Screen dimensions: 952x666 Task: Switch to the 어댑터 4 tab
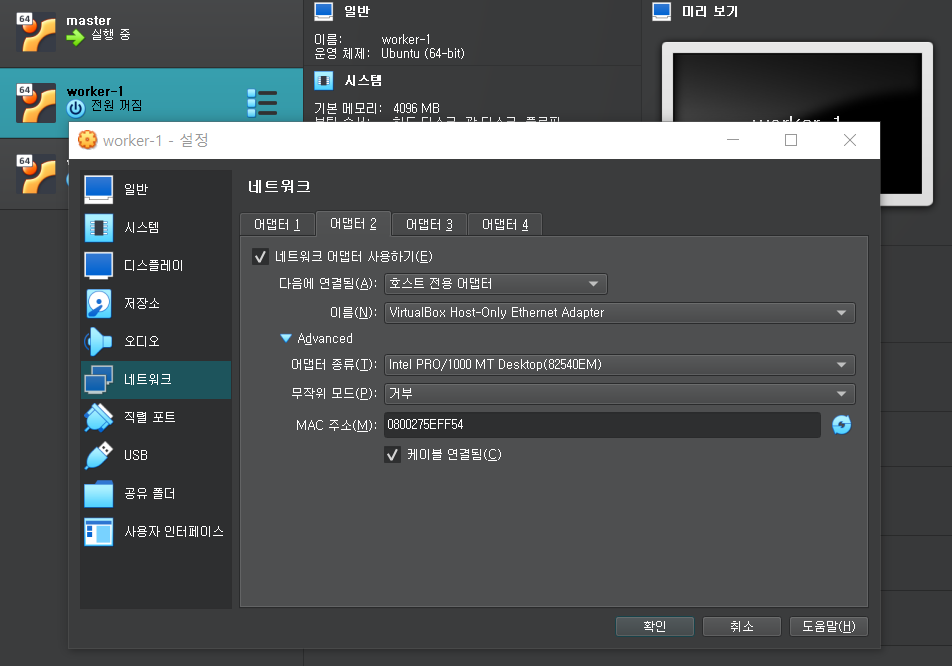tap(505, 225)
